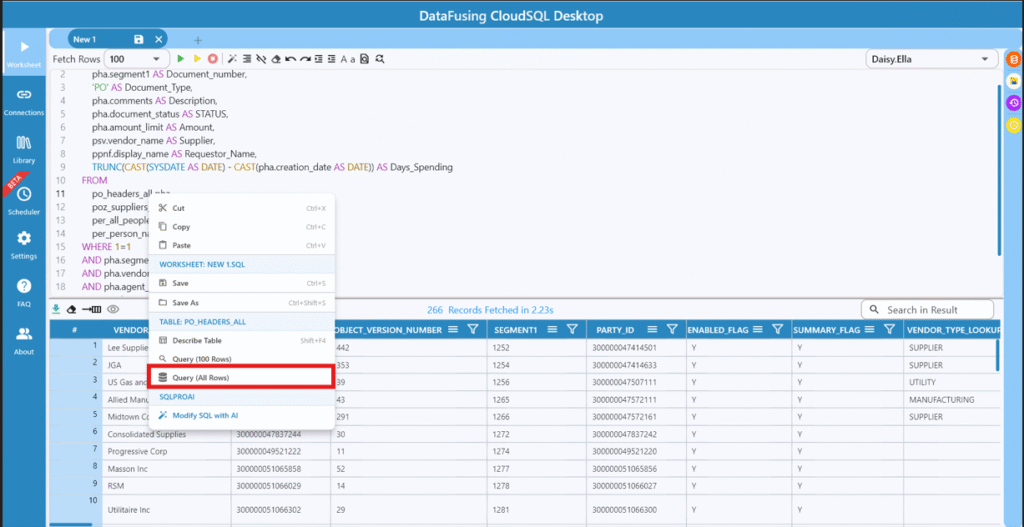Click the uppercase A icon
Screen dimensions: 1024x527
344,59
